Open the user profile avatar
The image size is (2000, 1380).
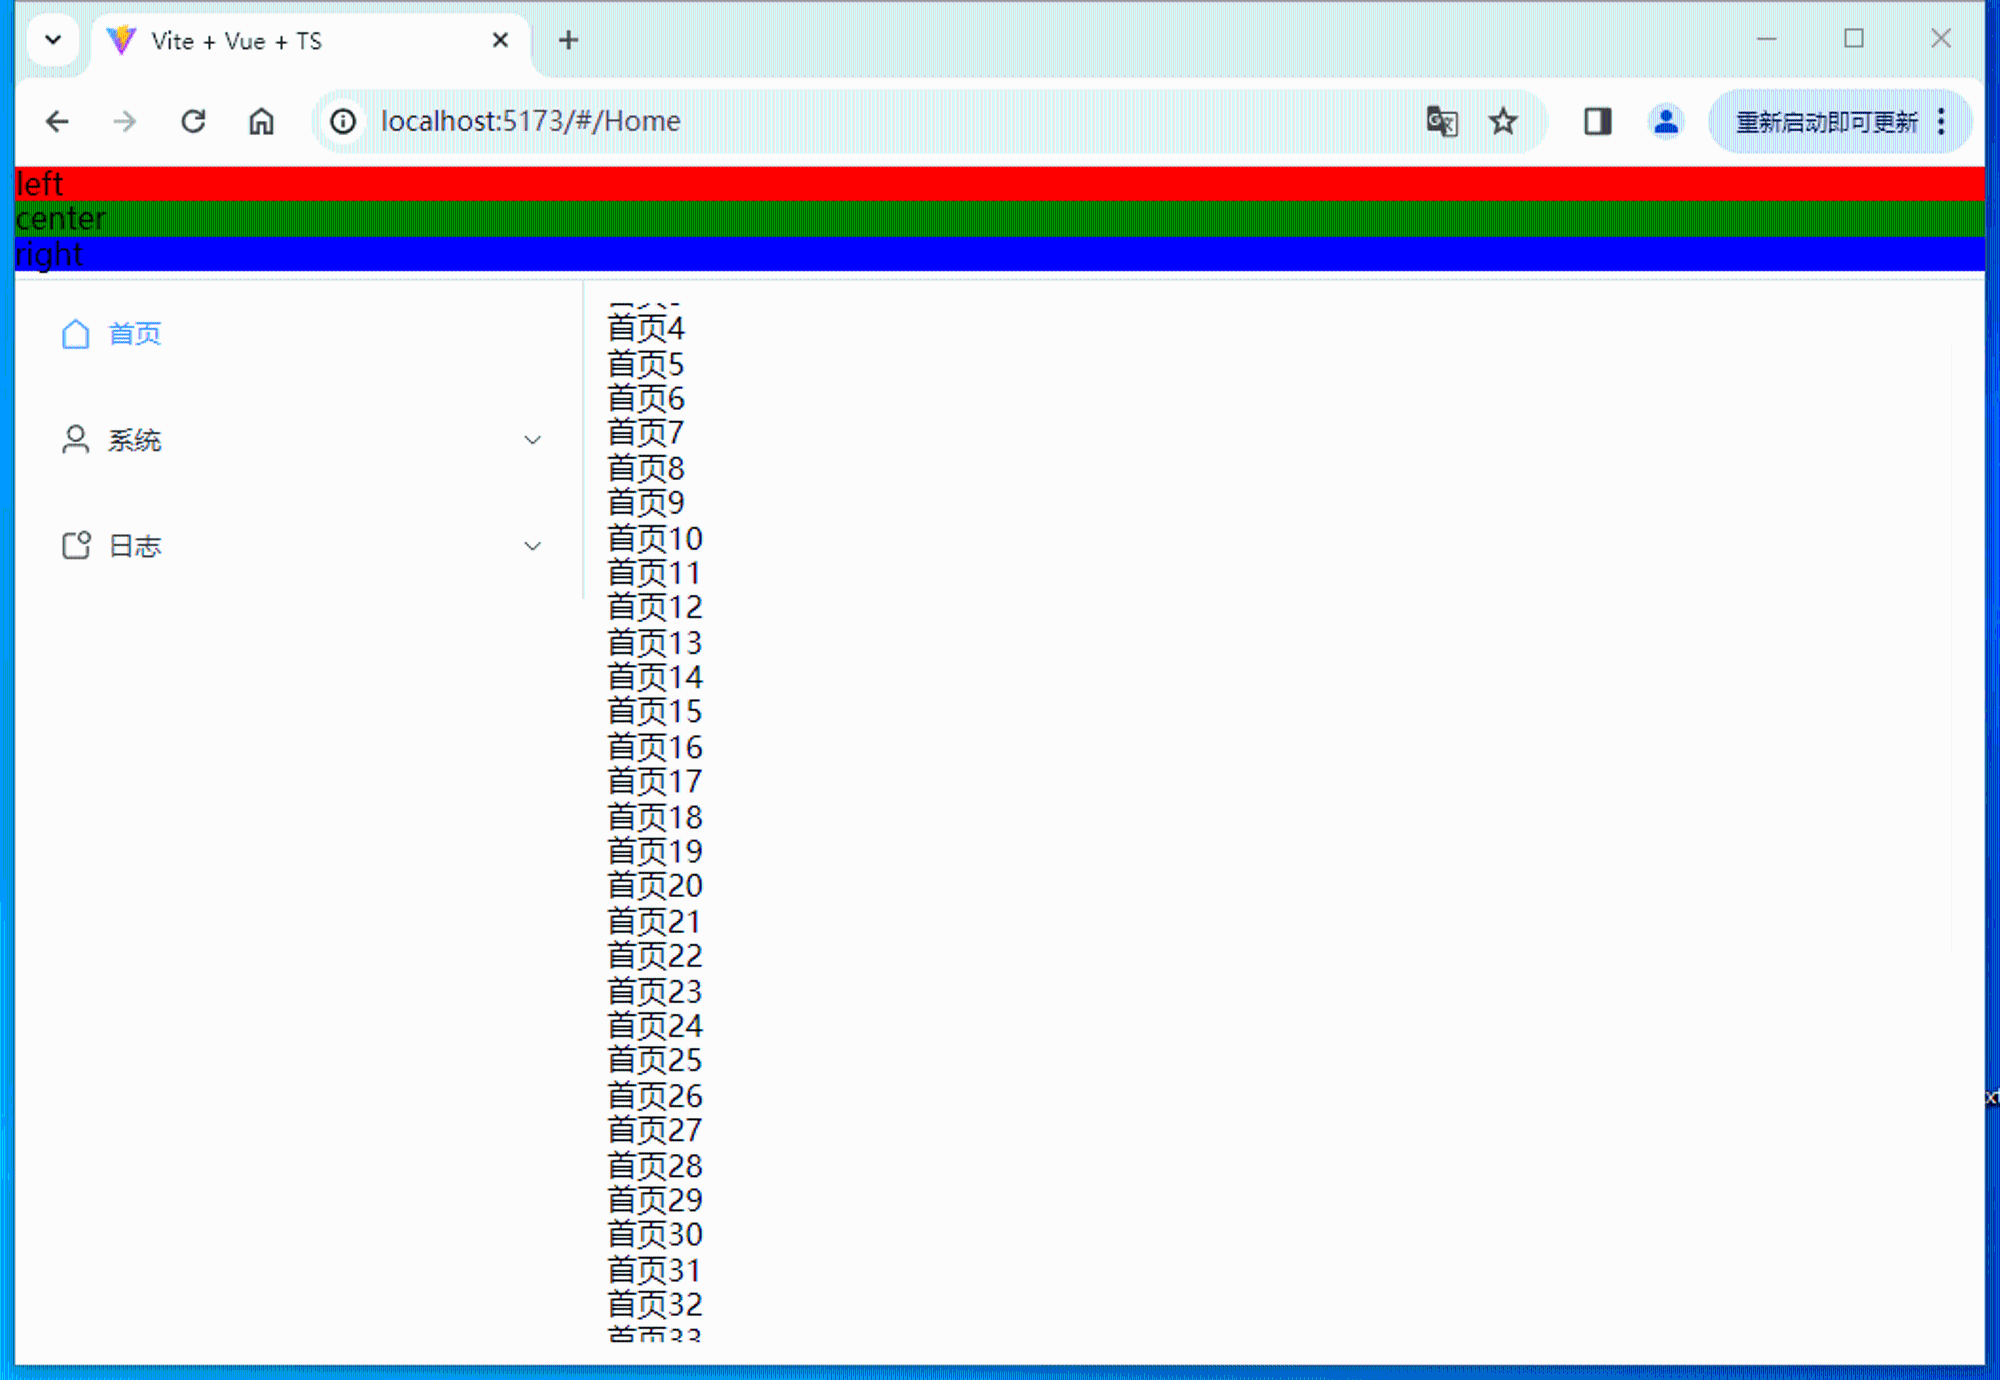point(1665,122)
